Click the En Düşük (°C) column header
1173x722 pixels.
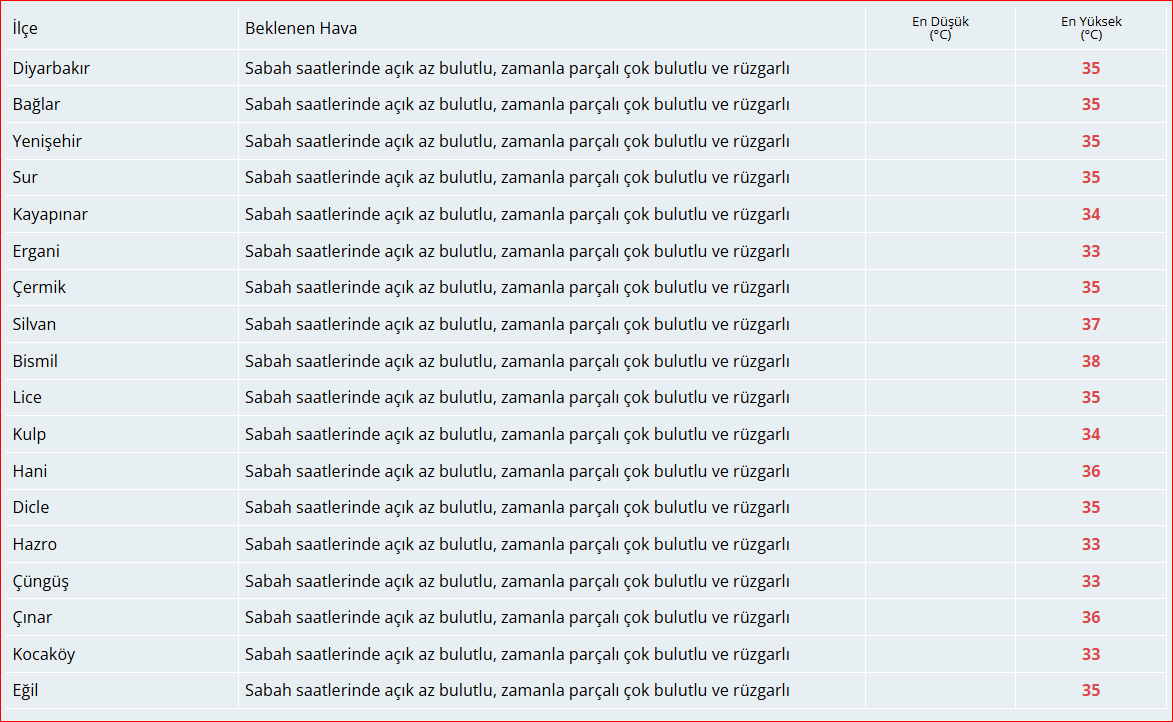coord(940,28)
